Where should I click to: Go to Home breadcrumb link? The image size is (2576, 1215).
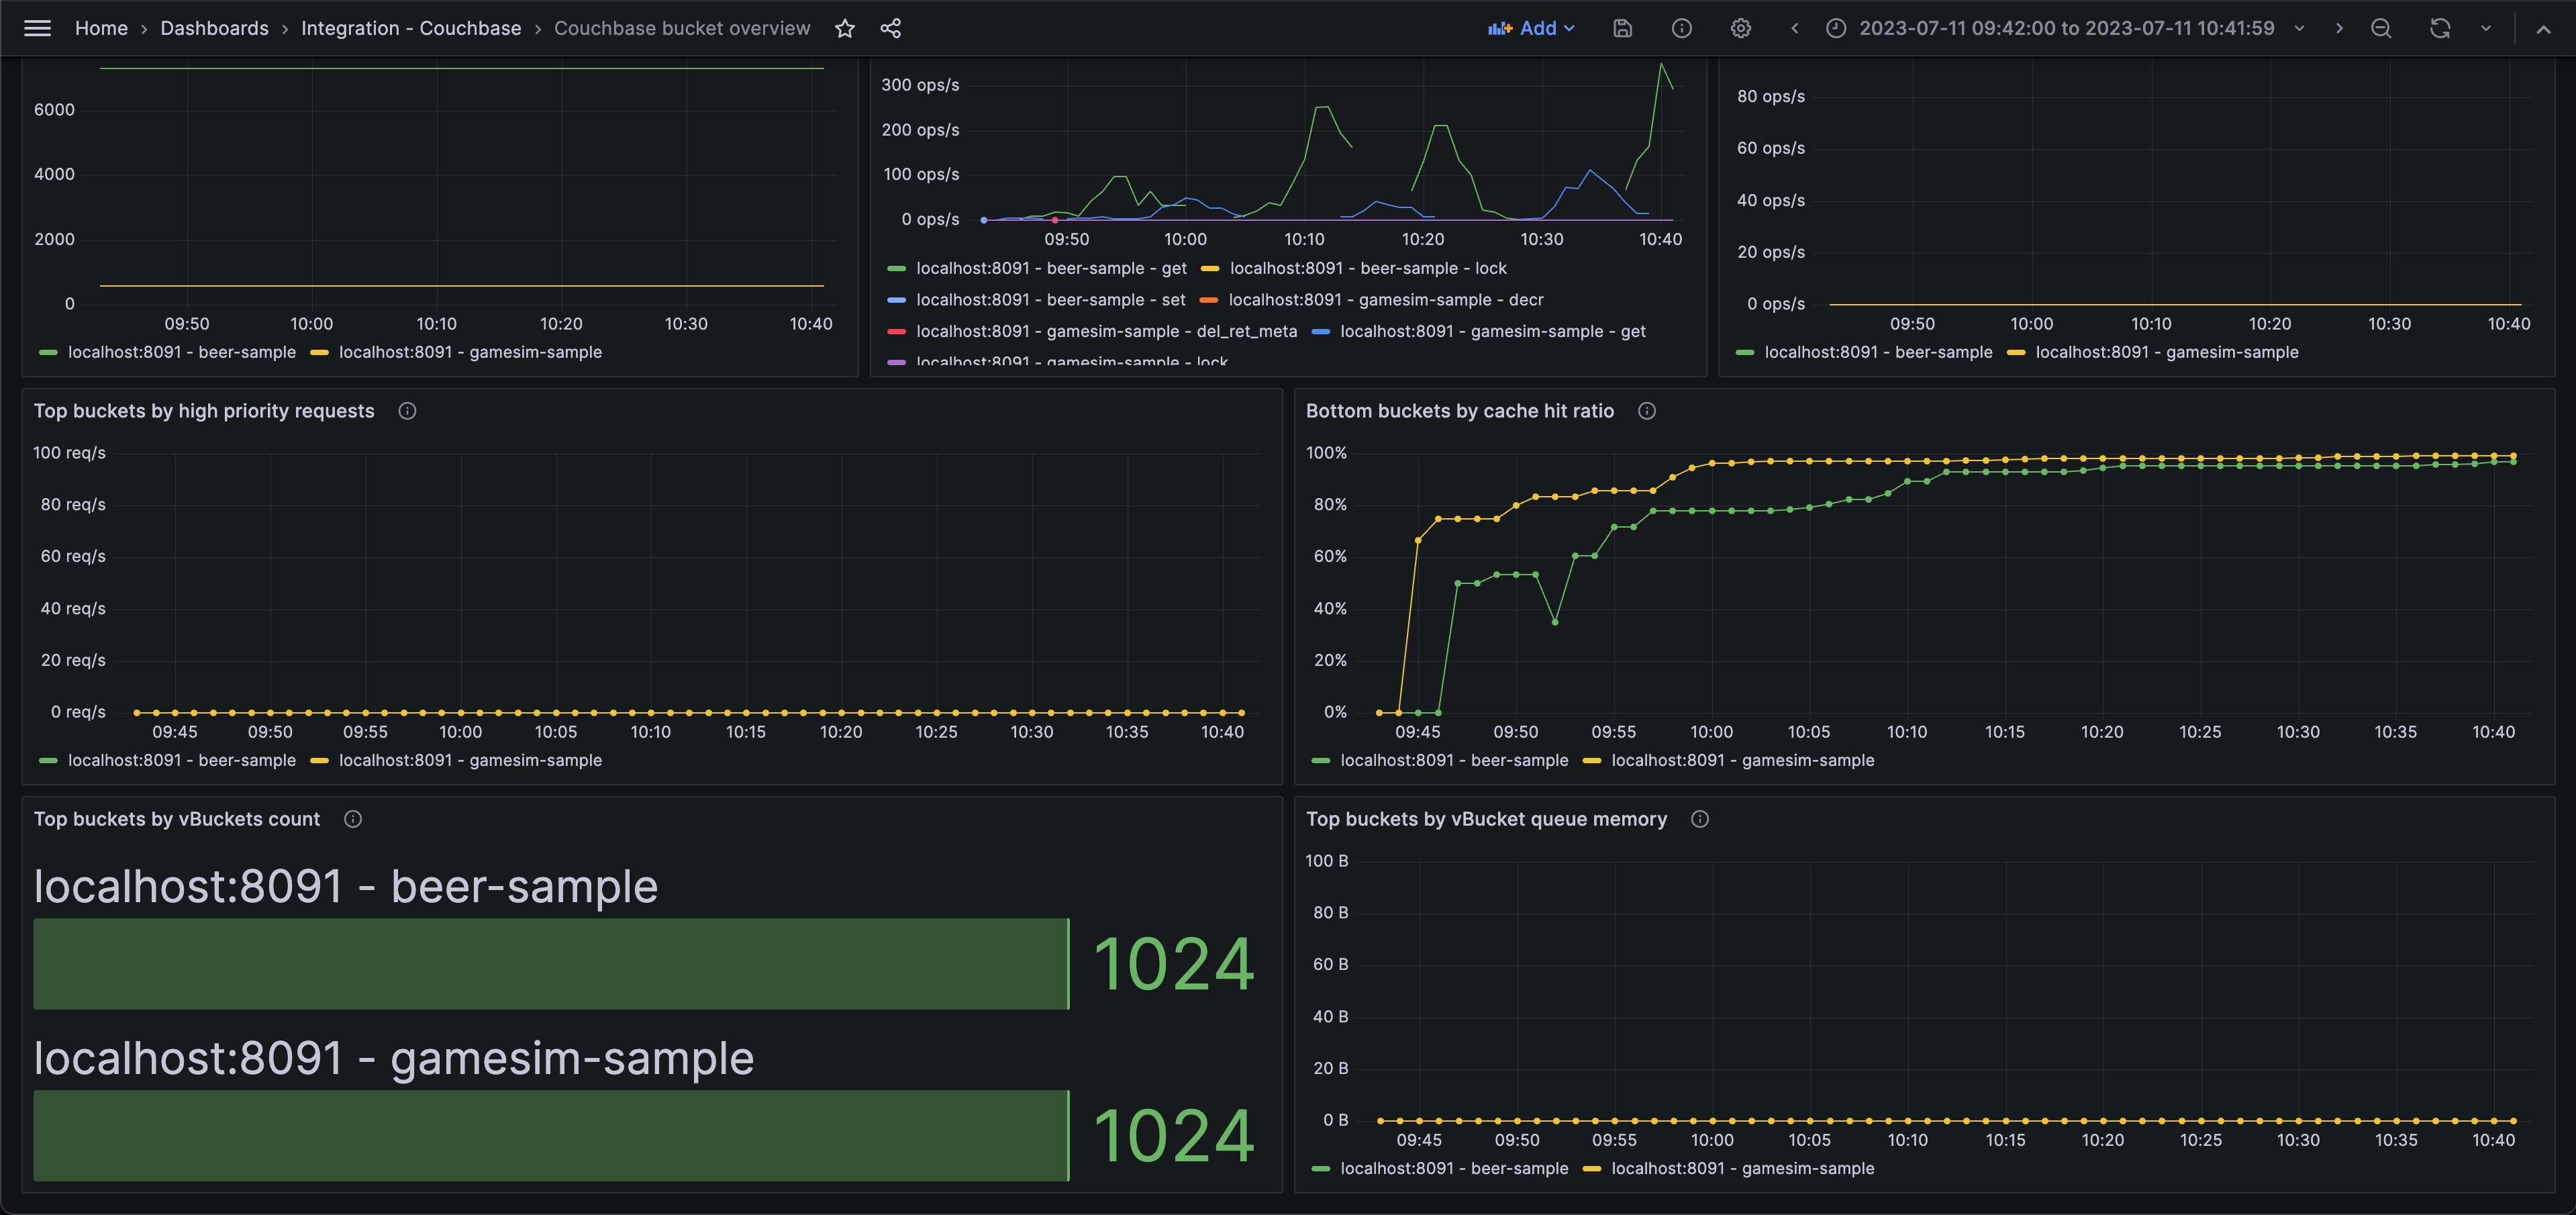(x=101, y=28)
